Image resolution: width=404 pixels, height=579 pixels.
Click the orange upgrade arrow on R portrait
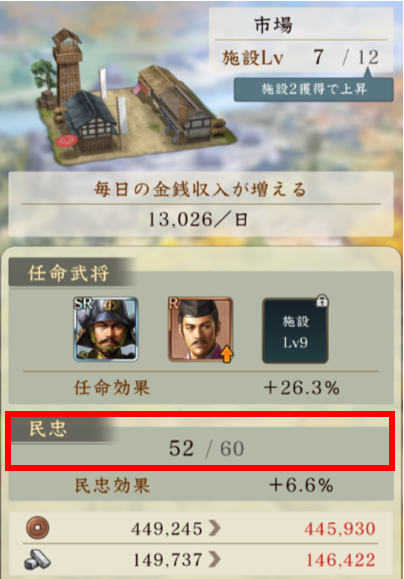227,354
